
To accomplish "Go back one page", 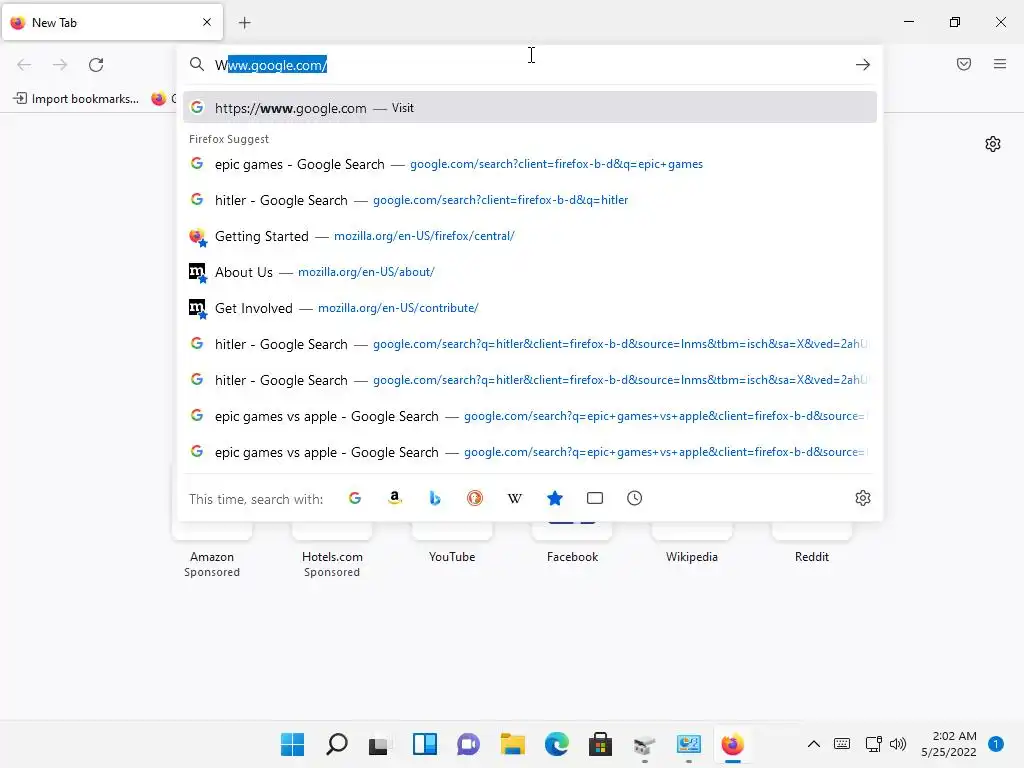I will point(24,65).
